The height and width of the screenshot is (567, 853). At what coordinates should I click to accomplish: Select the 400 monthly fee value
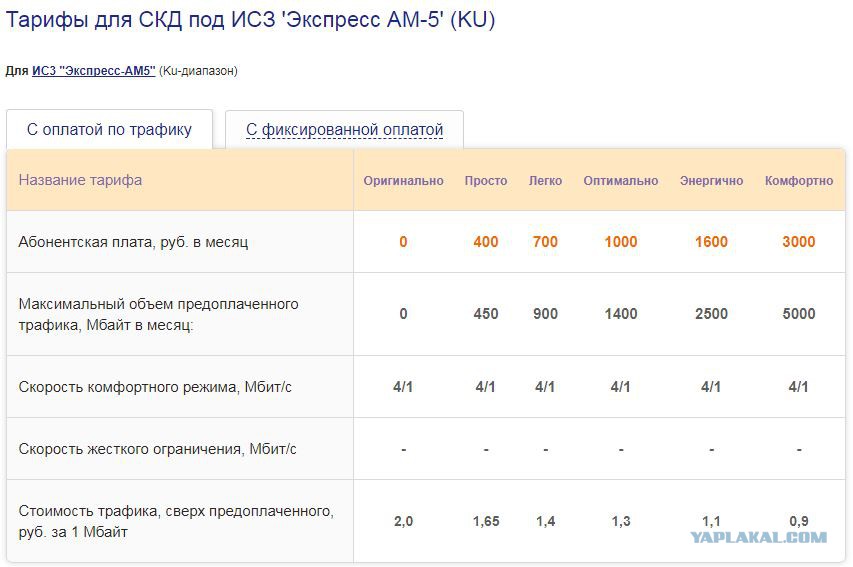pos(486,242)
